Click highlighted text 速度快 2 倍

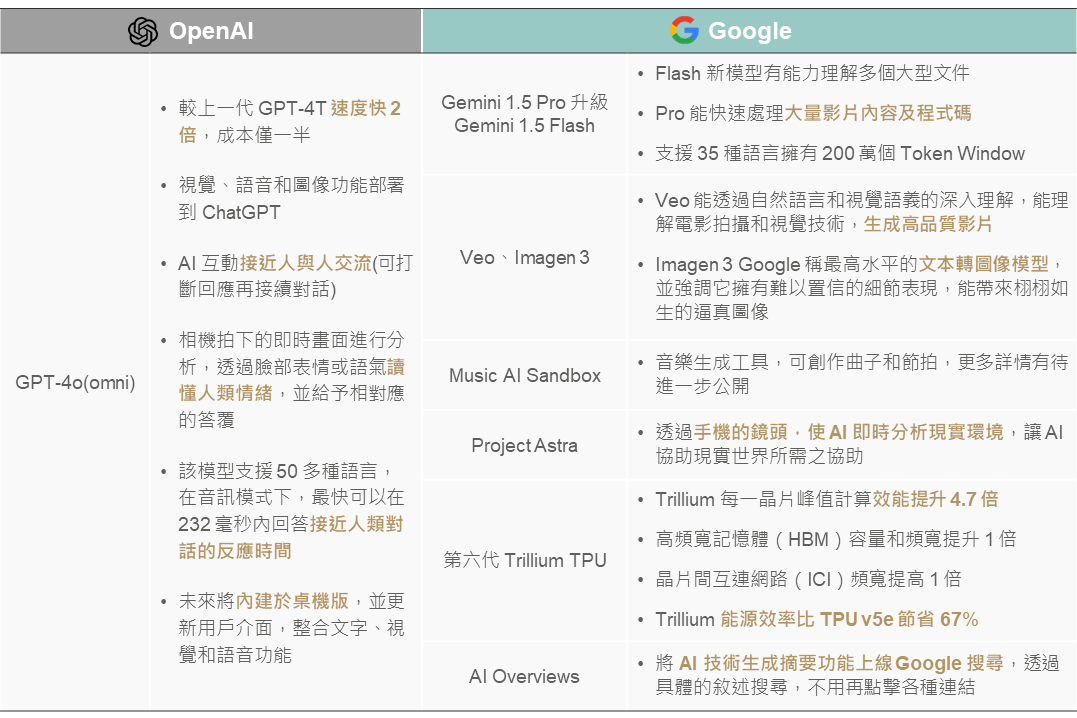pos(365,108)
